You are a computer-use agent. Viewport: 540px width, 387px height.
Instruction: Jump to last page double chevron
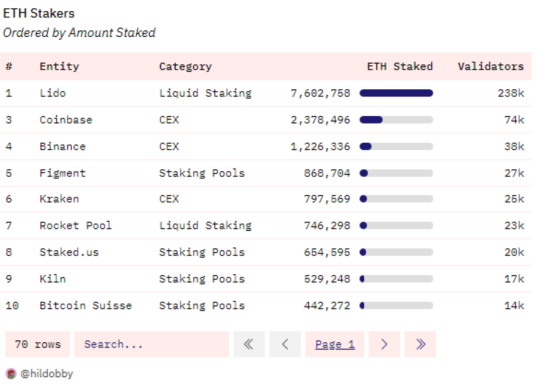pos(420,344)
